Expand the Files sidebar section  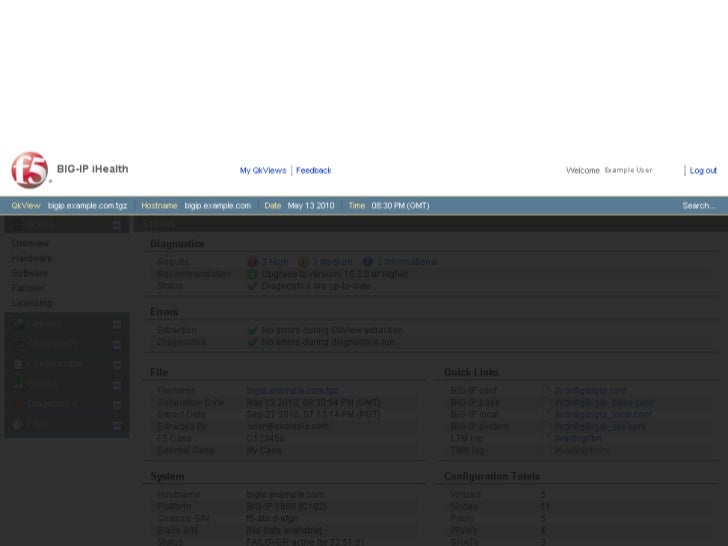click(117, 425)
